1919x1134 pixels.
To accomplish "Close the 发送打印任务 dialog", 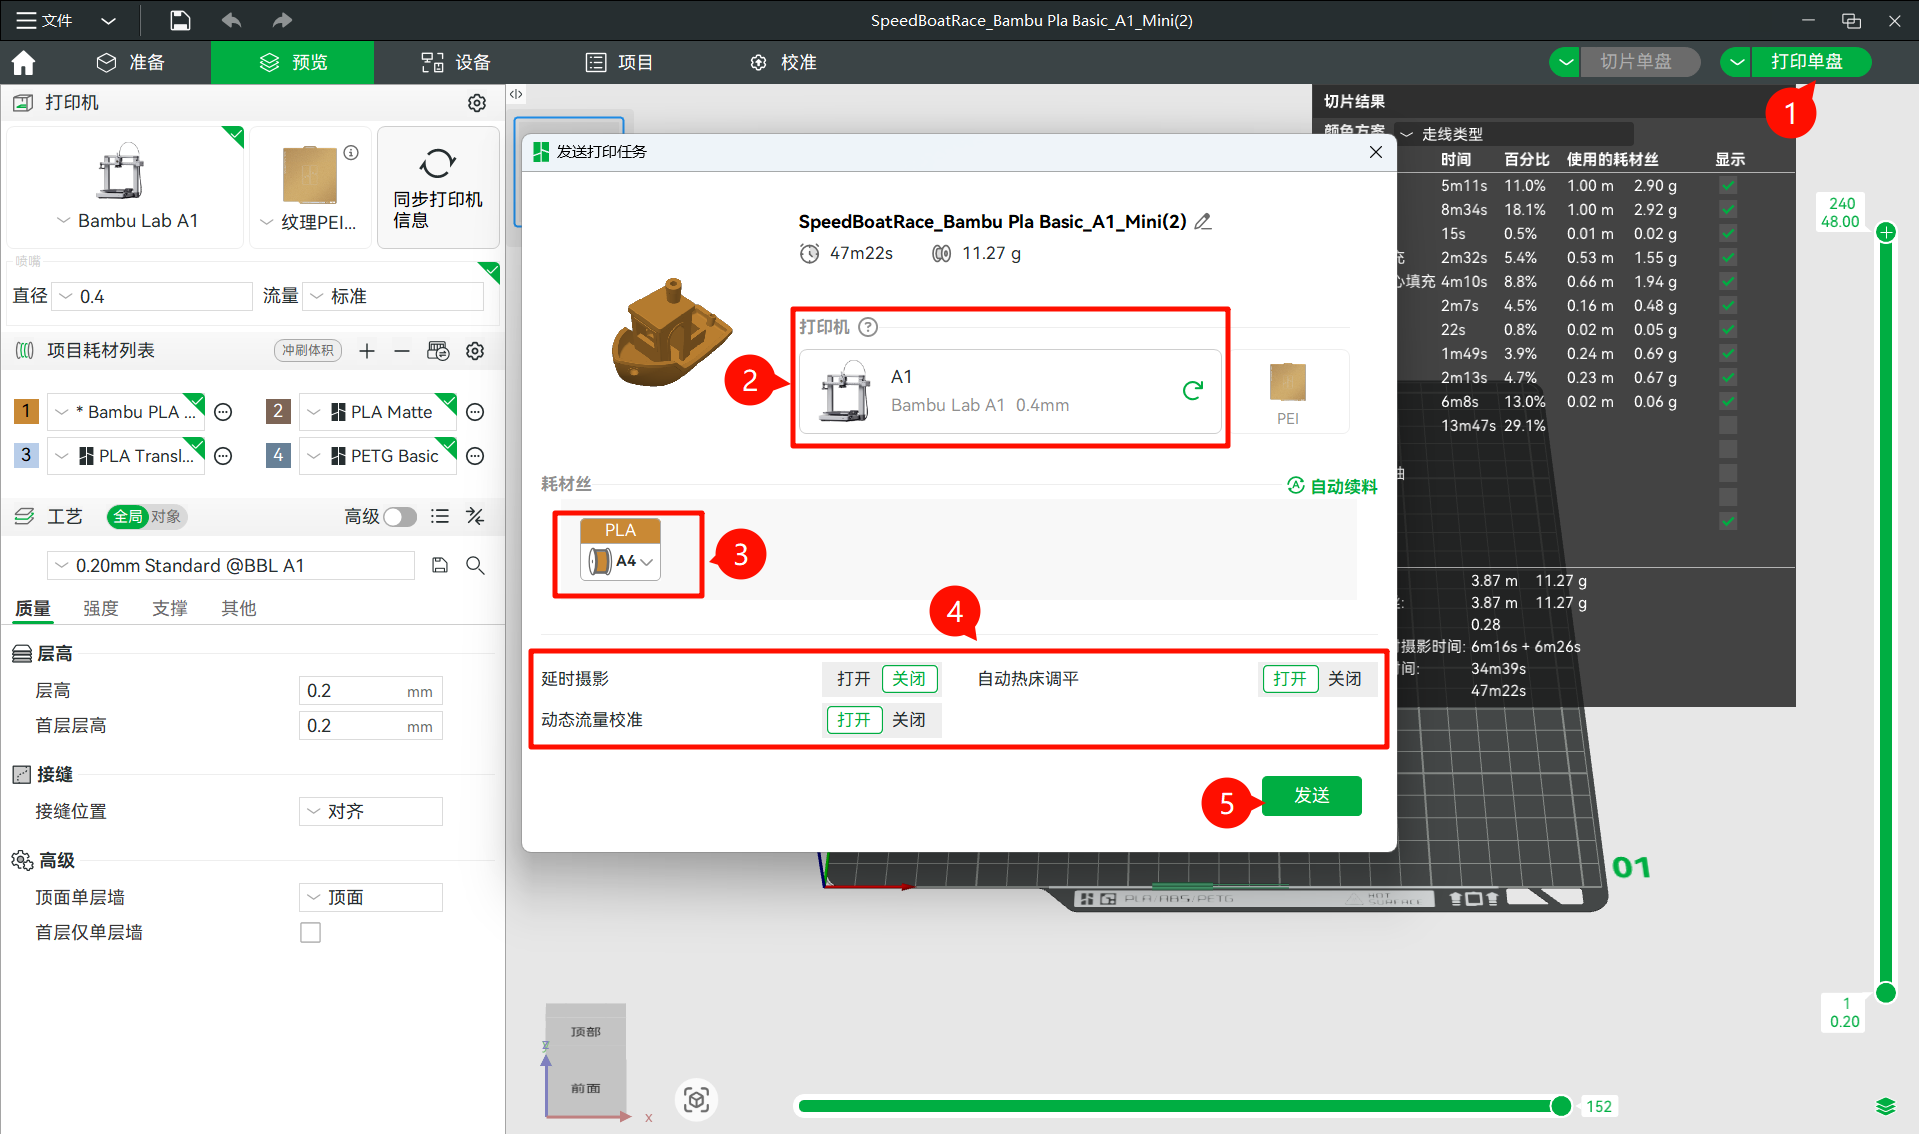I will pyautogui.click(x=1376, y=152).
